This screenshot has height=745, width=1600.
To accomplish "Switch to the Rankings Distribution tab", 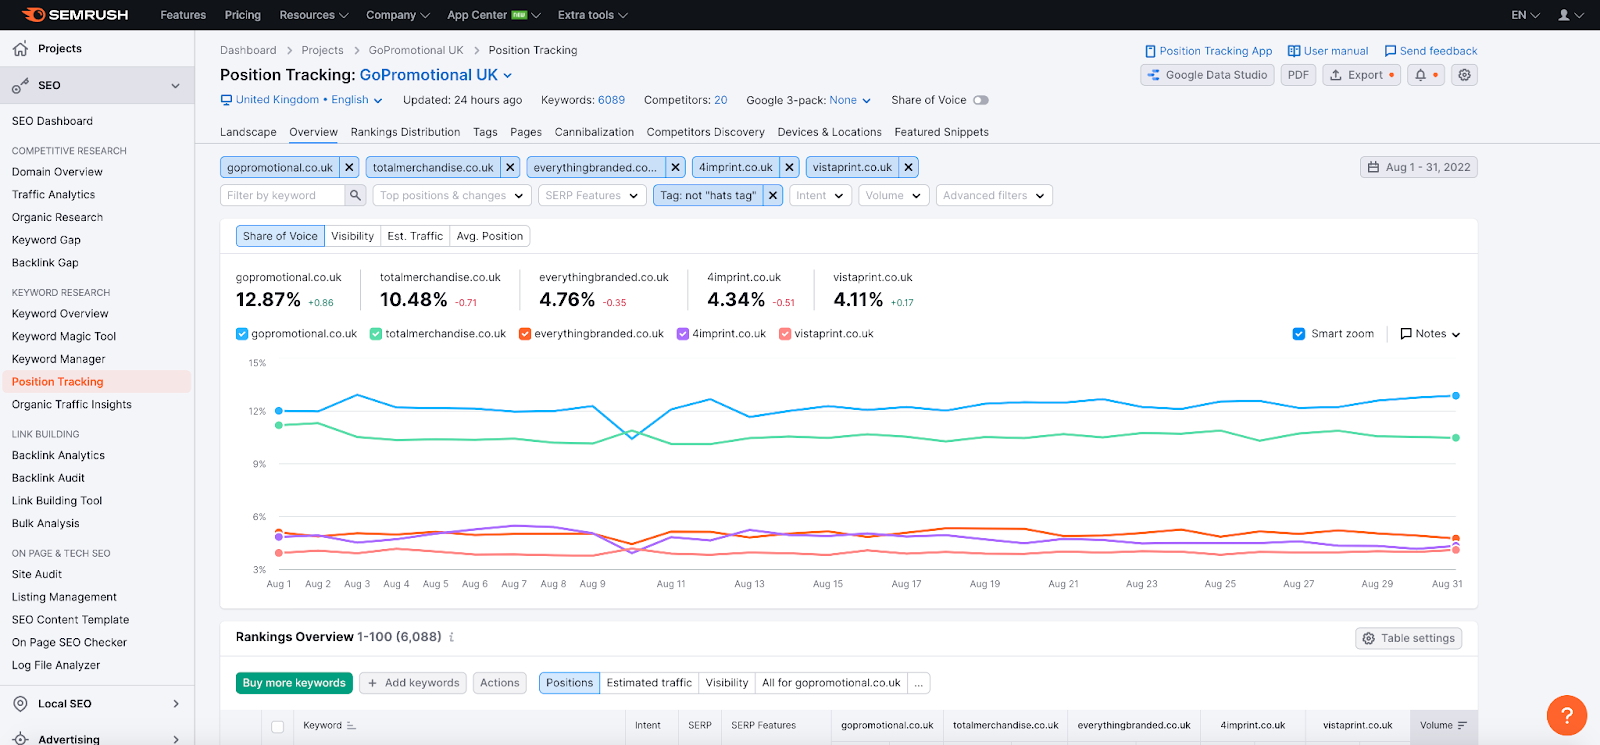I will coord(405,132).
